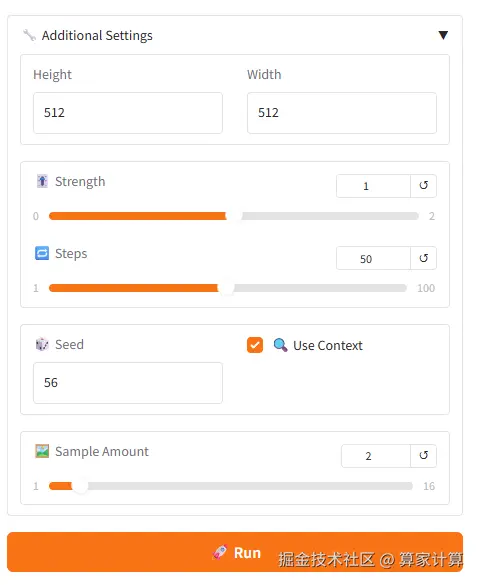Click the magnifier icon beside Use Context
The height and width of the screenshot is (585, 480).
pos(280,345)
